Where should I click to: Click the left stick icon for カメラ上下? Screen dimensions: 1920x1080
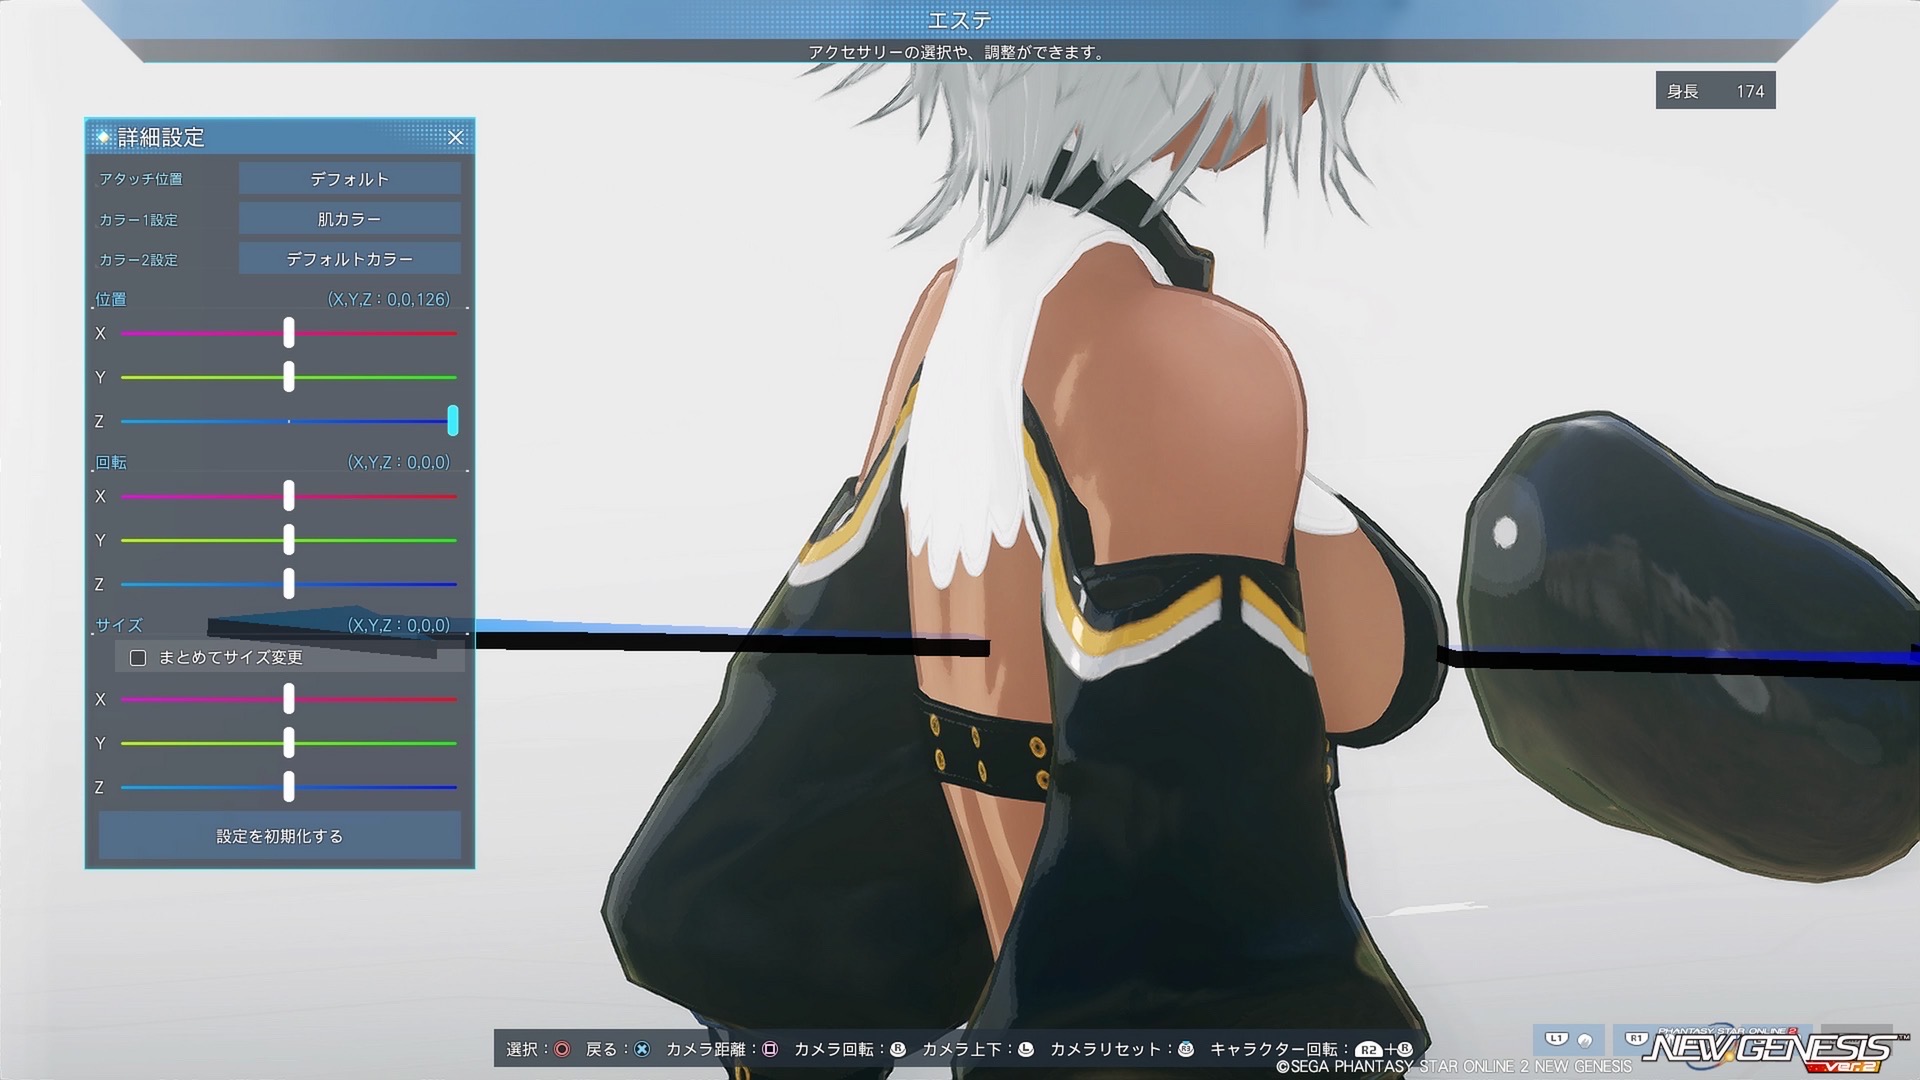[x=1026, y=1049]
